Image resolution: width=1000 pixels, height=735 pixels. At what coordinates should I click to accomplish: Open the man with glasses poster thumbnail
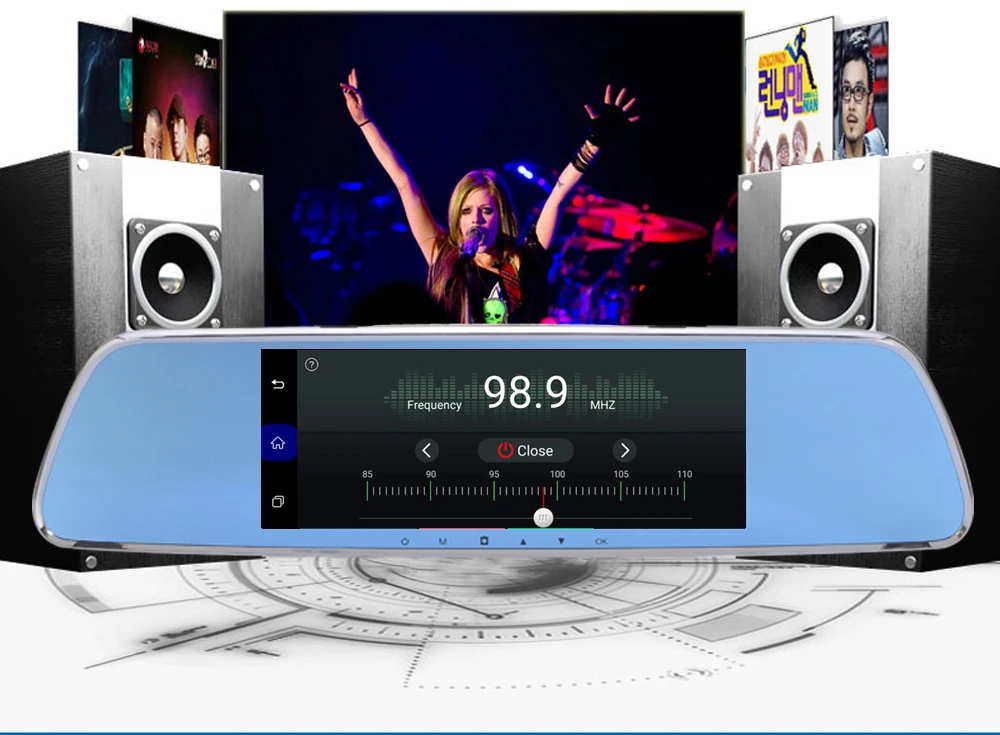point(861,89)
